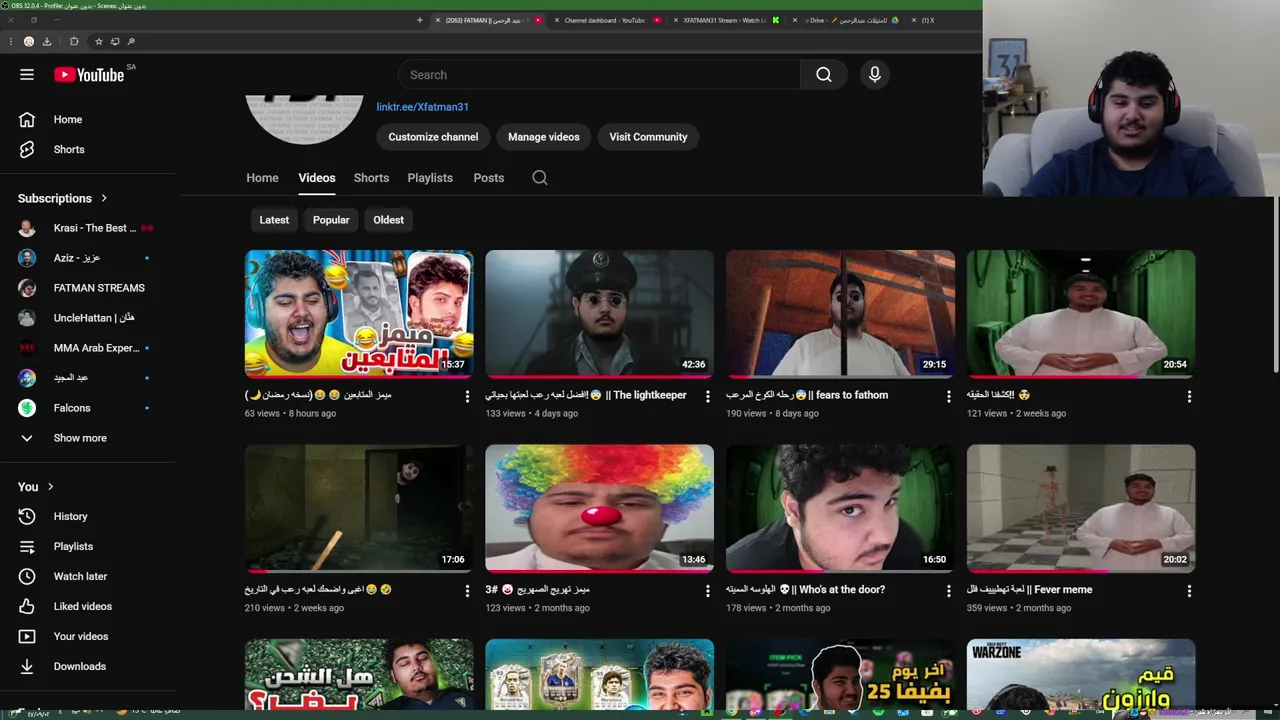Click the Fever meme video title
The width and height of the screenshot is (1280, 720).
click(1029, 590)
